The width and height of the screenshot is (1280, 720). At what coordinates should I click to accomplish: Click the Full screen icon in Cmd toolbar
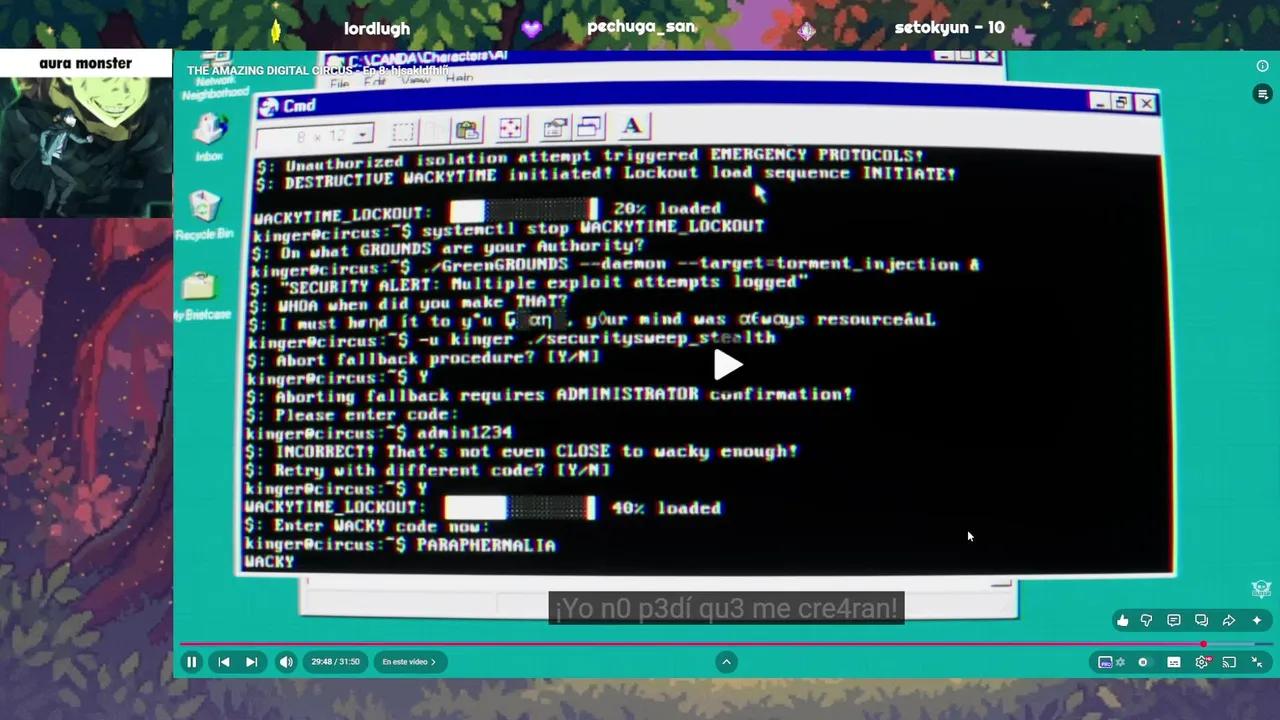510,128
